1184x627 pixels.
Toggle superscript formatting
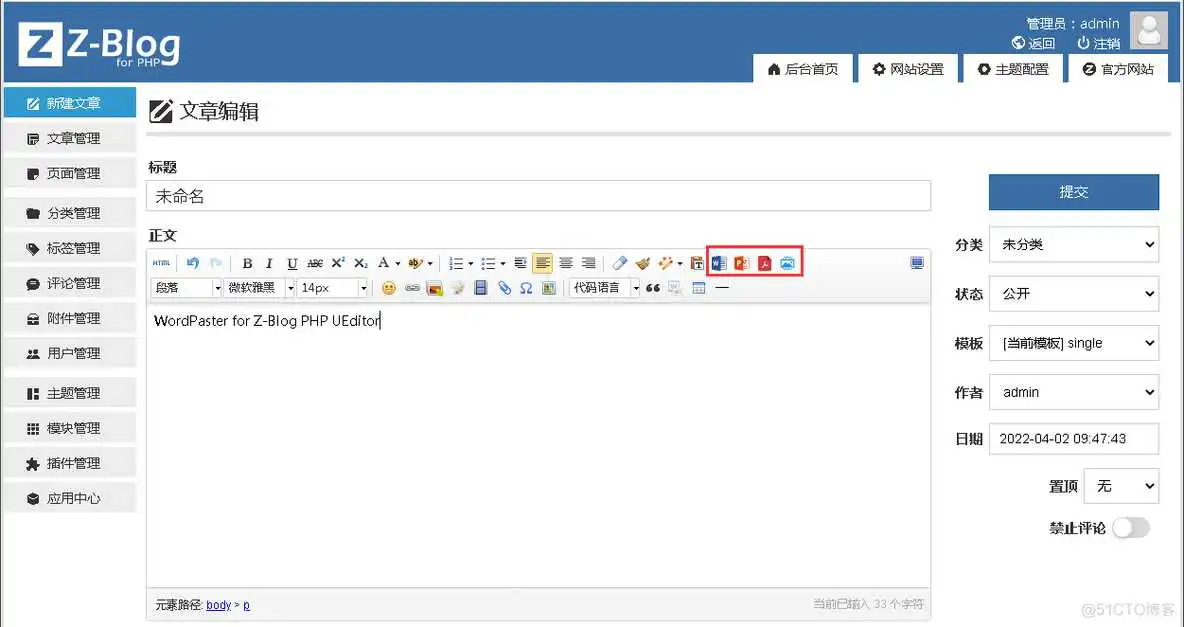tap(338, 262)
